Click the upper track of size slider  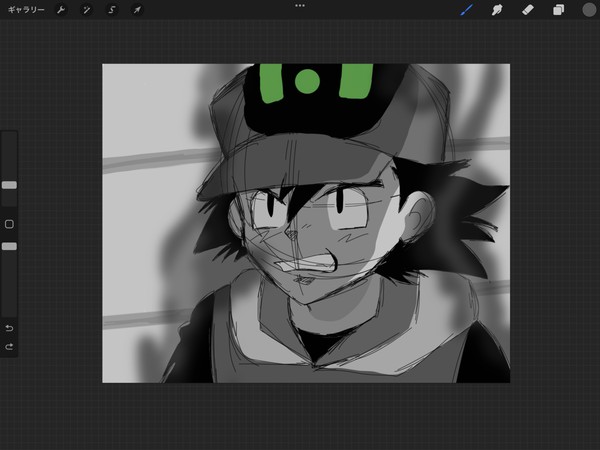pos(9,157)
